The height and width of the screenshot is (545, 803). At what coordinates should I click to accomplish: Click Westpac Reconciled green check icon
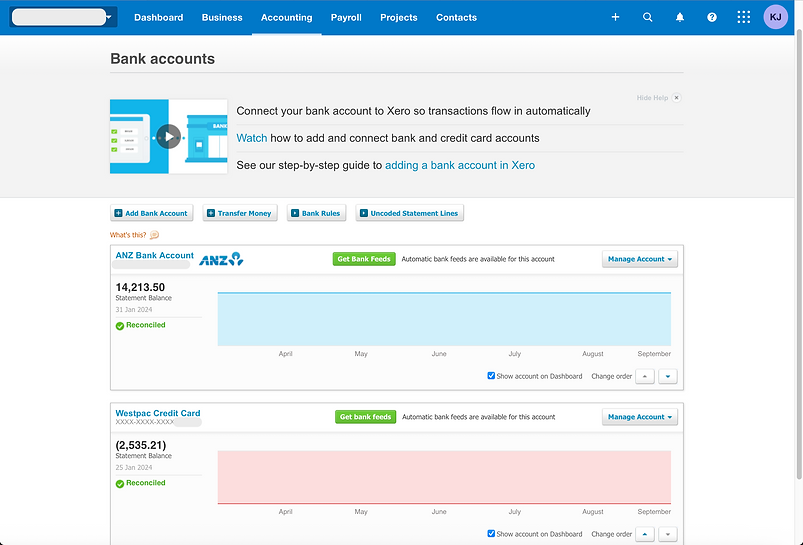[120, 484]
